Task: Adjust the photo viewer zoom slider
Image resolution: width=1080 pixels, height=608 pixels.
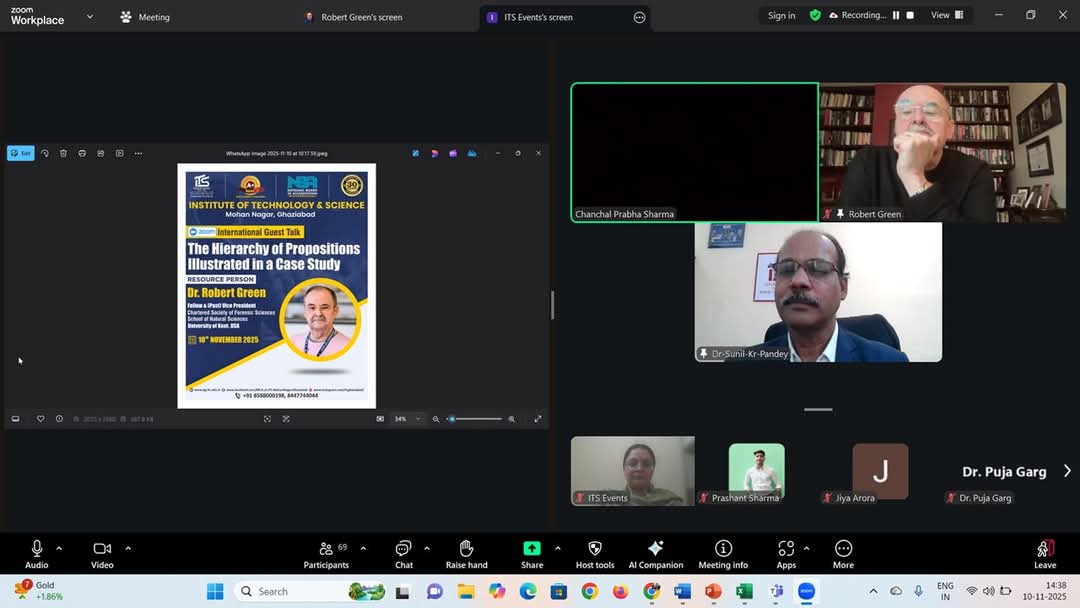Action: click(453, 419)
